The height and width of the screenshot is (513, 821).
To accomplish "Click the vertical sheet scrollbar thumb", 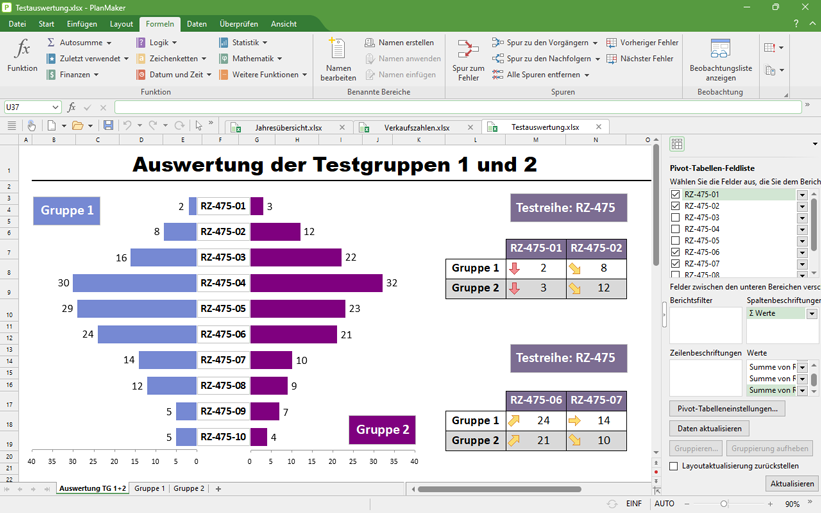I will (656, 204).
